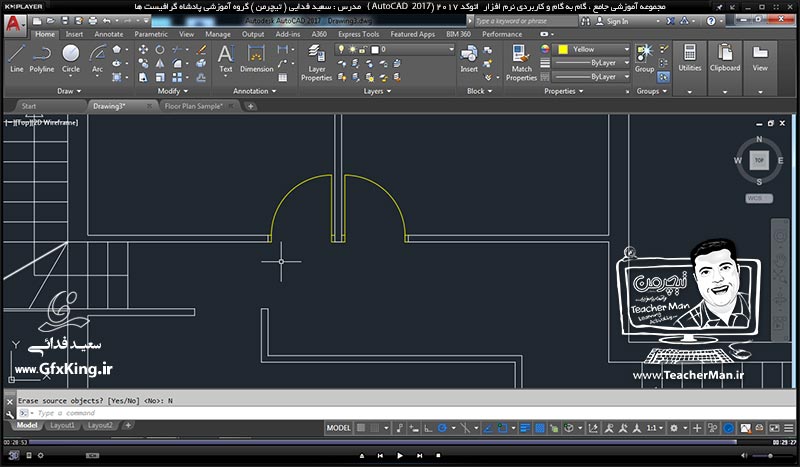Click the Explode tool icon
Viewport: 800px width, 467px height.
pyautogui.click(x=202, y=63)
